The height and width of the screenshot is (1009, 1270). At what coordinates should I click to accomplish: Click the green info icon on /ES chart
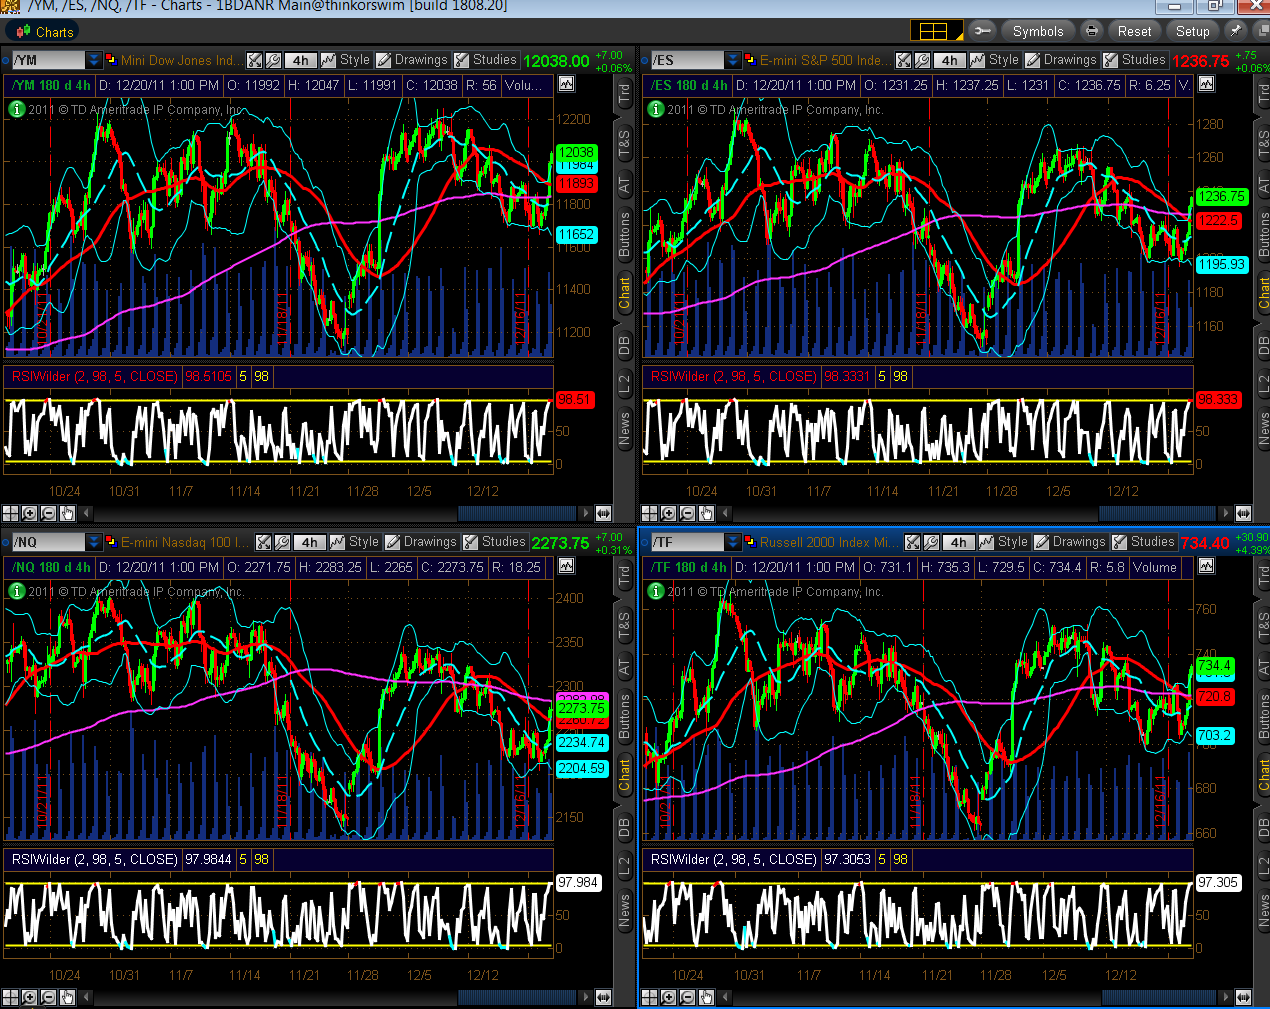click(656, 109)
